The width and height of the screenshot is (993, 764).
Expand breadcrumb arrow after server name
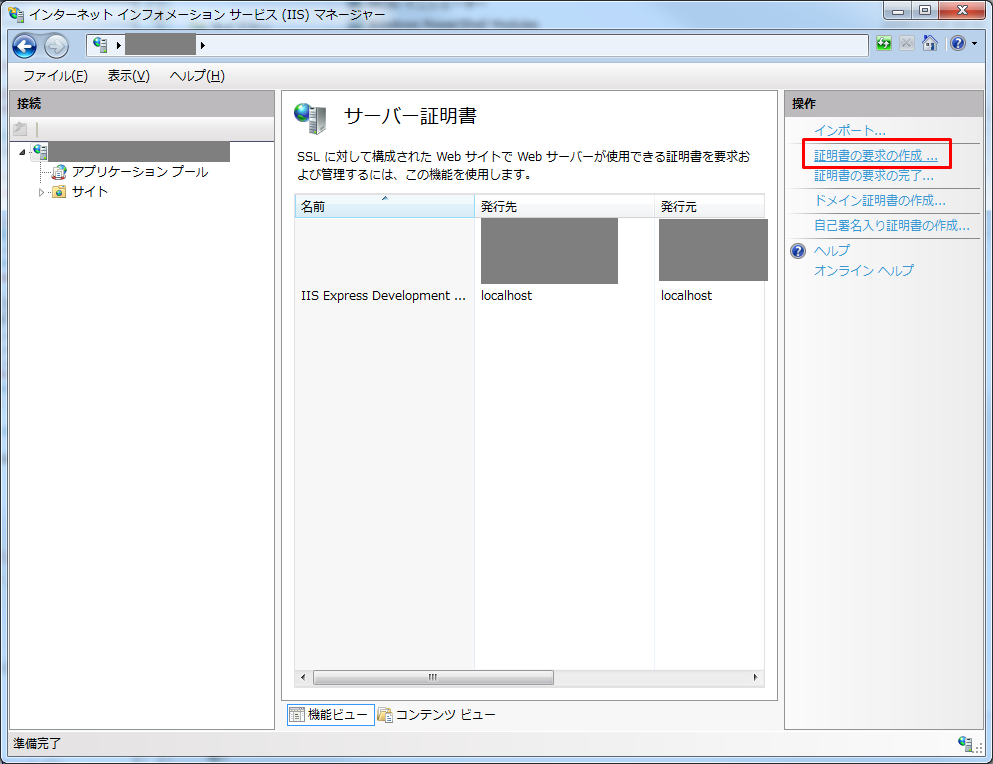pyautogui.click(x=203, y=45)
